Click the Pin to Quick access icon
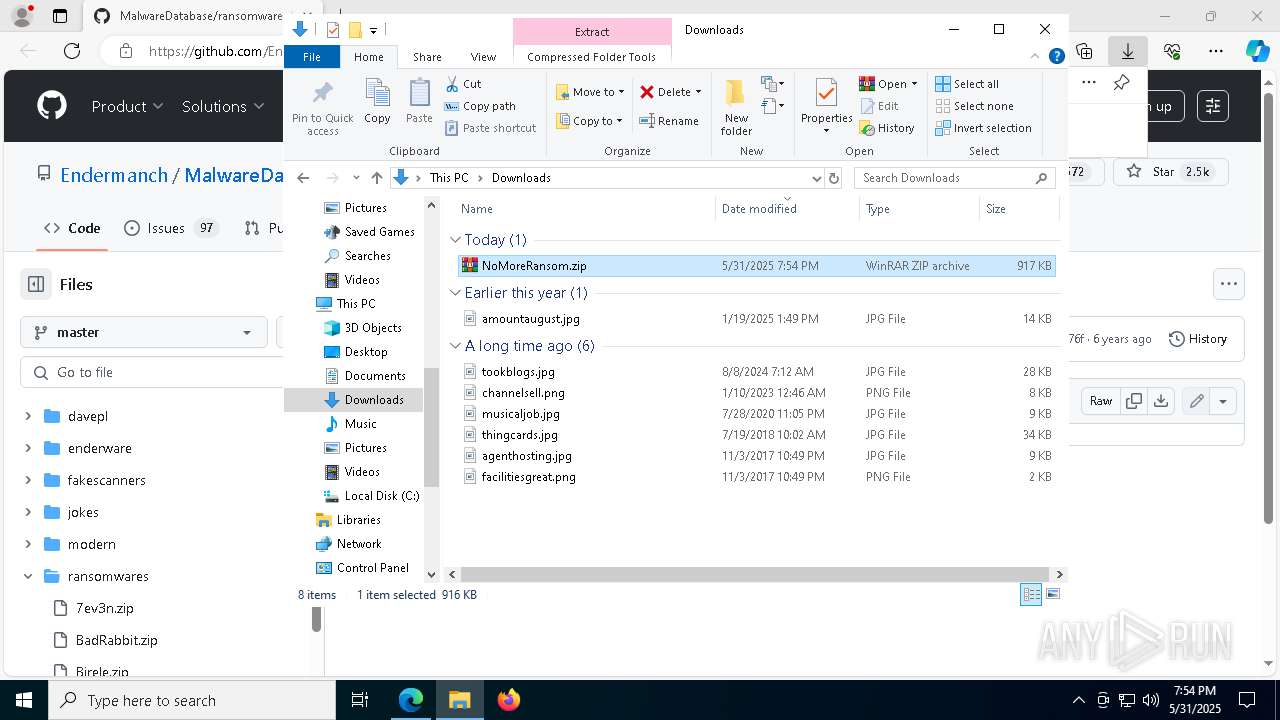 [x=322, y=108]
